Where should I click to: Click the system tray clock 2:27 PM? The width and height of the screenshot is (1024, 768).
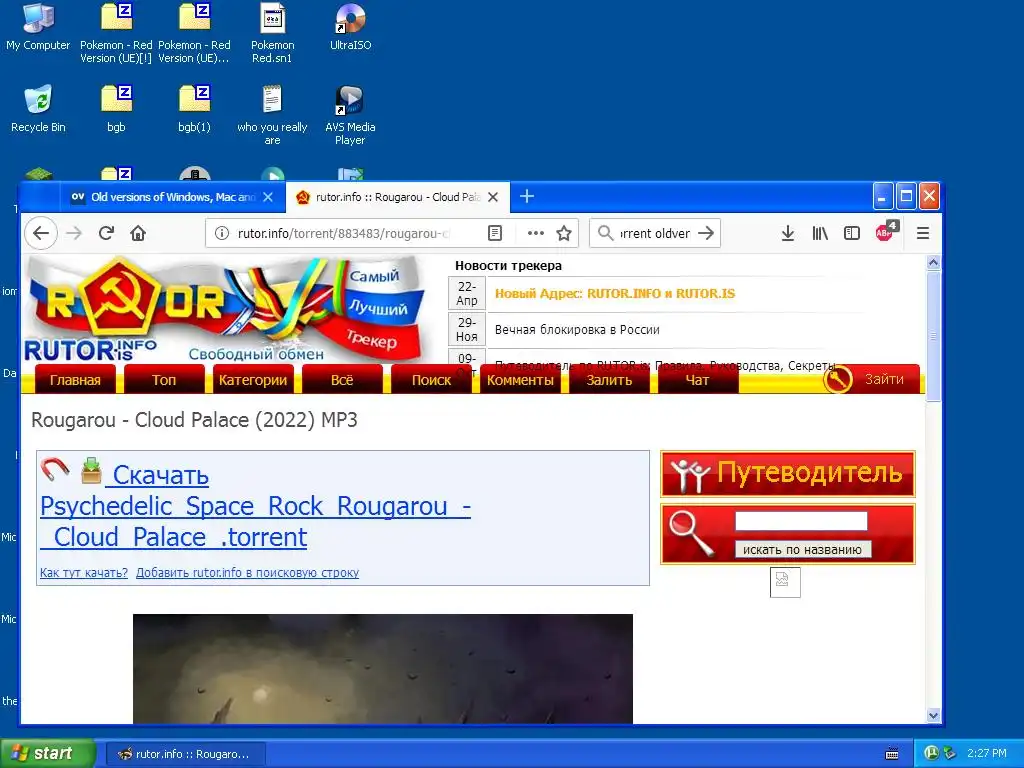coord(987,753)
